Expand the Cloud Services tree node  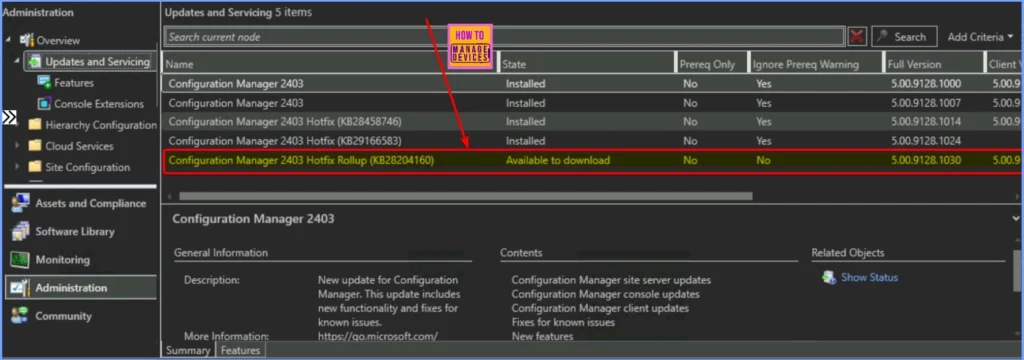17,146
